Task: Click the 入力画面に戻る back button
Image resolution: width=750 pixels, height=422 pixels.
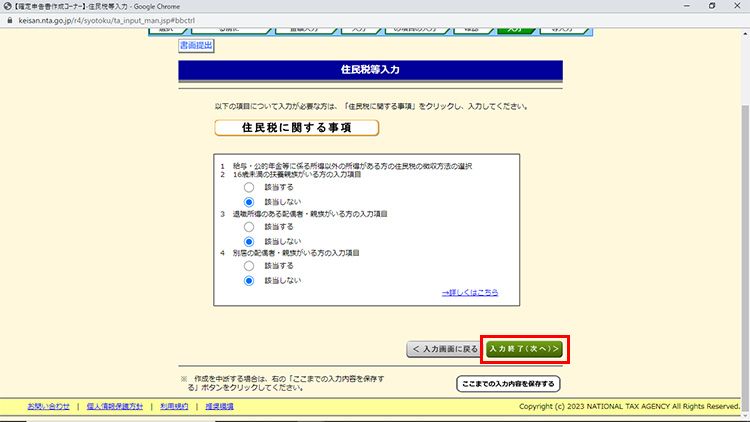Action: 442,349
